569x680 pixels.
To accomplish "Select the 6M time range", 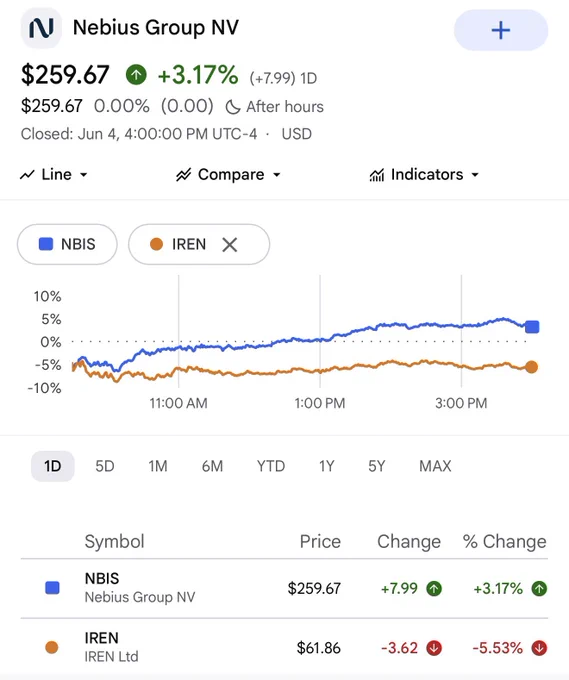I will point(212,466).
